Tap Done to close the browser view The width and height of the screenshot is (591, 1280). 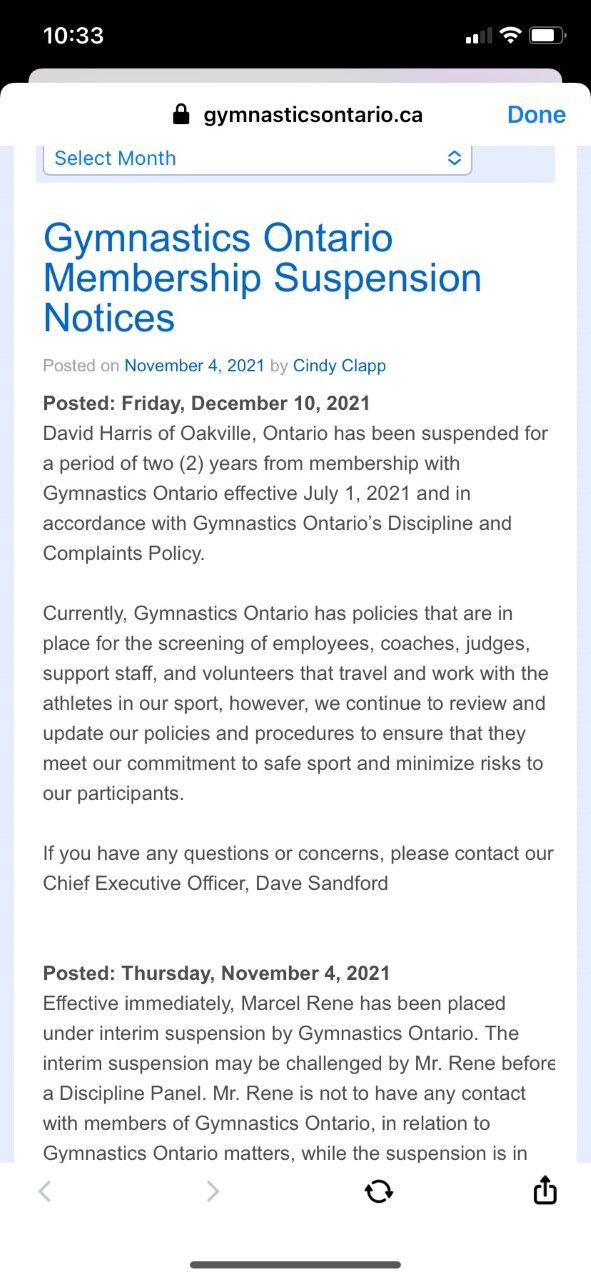point(536,114)
